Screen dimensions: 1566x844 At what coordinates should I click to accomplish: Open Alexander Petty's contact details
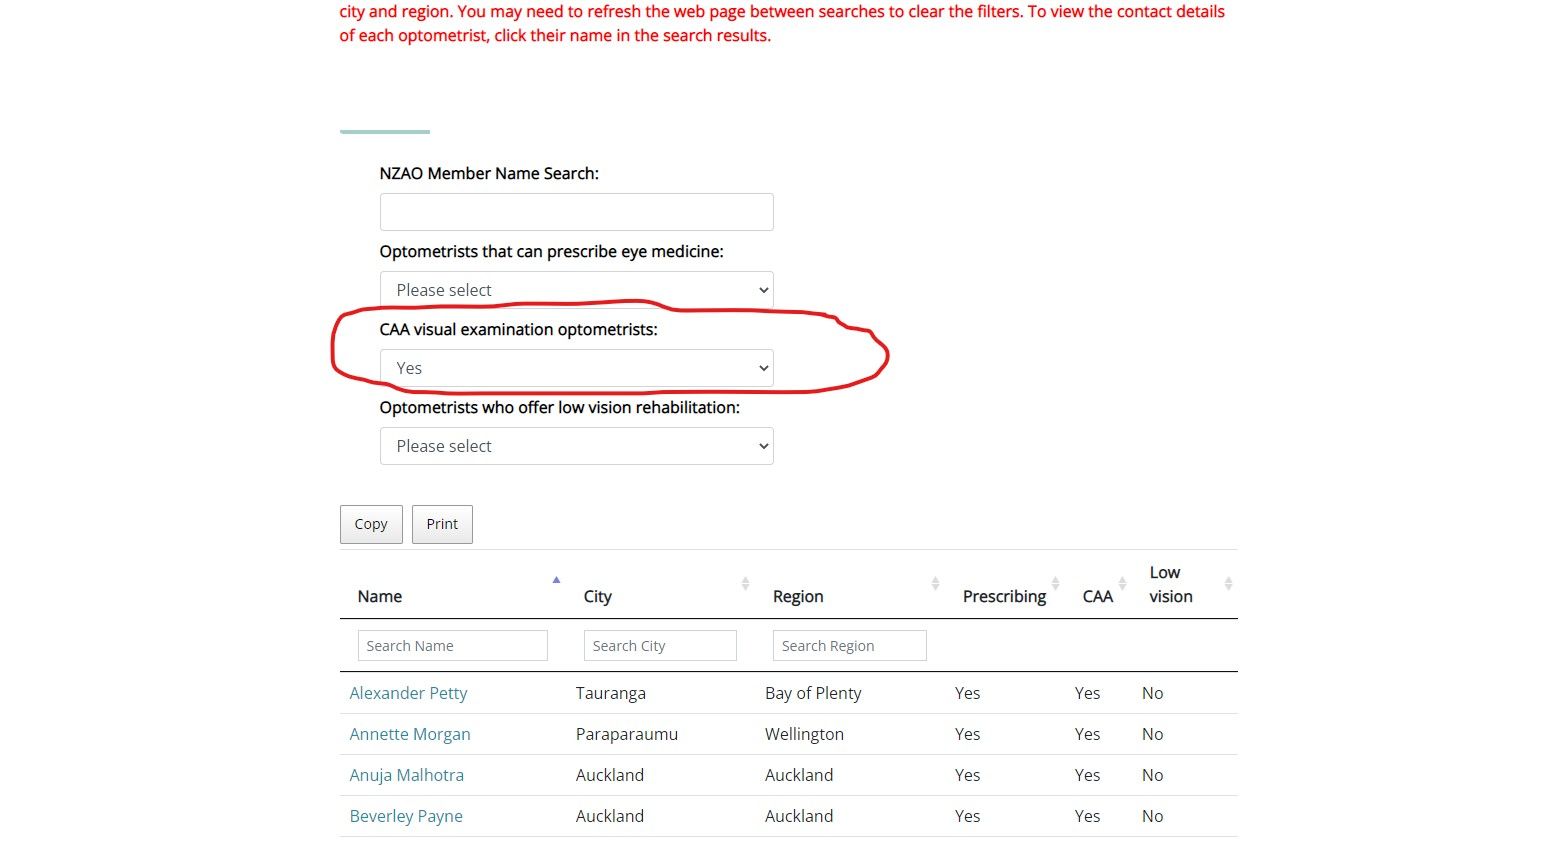(408, 692)
